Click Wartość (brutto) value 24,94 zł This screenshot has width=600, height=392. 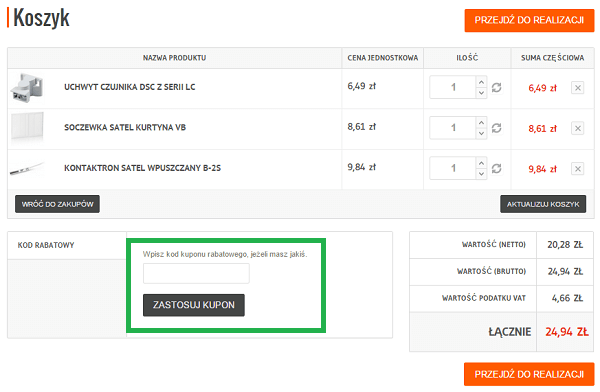[x=565, y=271]
